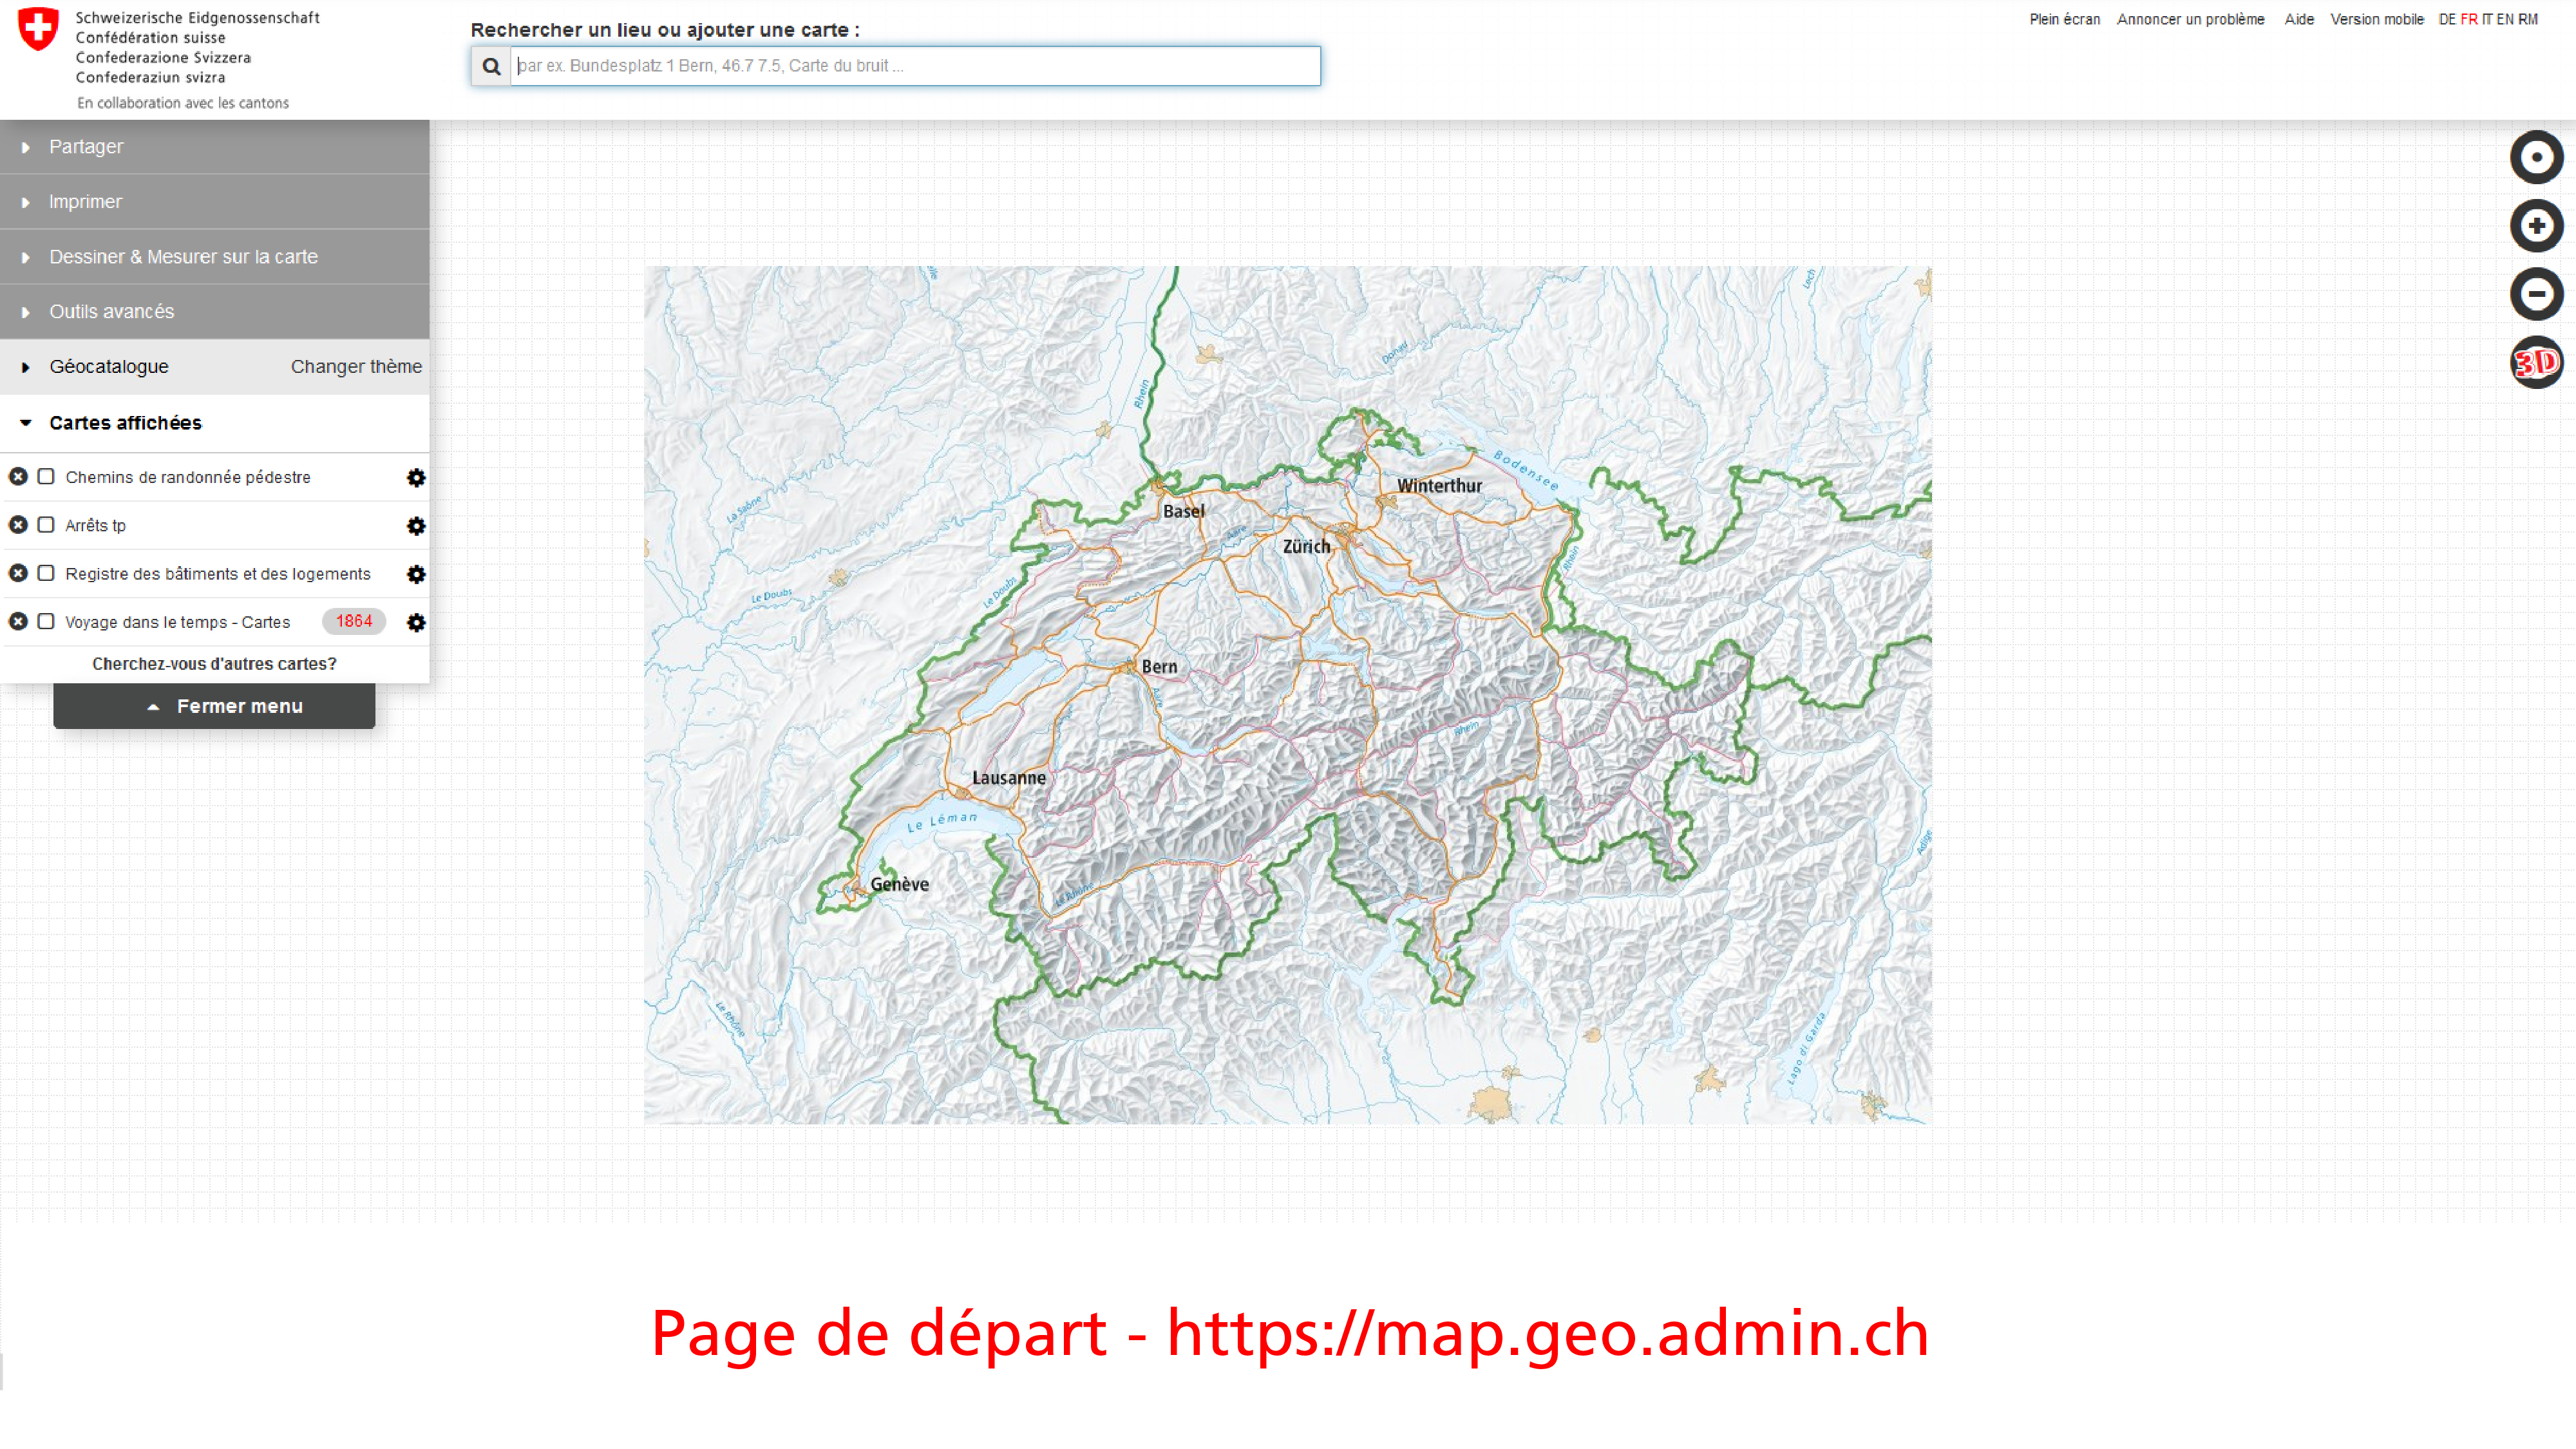Screen dimensions: 2576x1449
Task: Click the year 1864 time selector badge
Action: (x=354, y=621)
